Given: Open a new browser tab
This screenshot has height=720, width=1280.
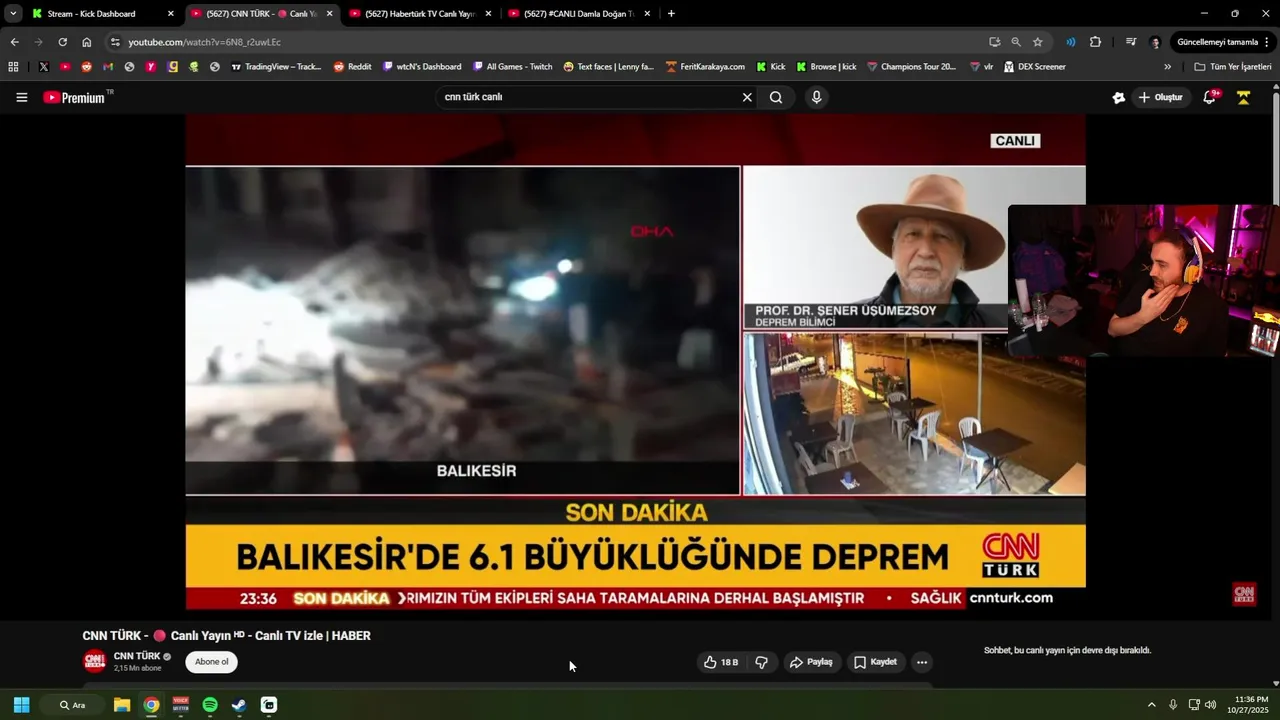Looking at the screenshot, I should 671,14.
